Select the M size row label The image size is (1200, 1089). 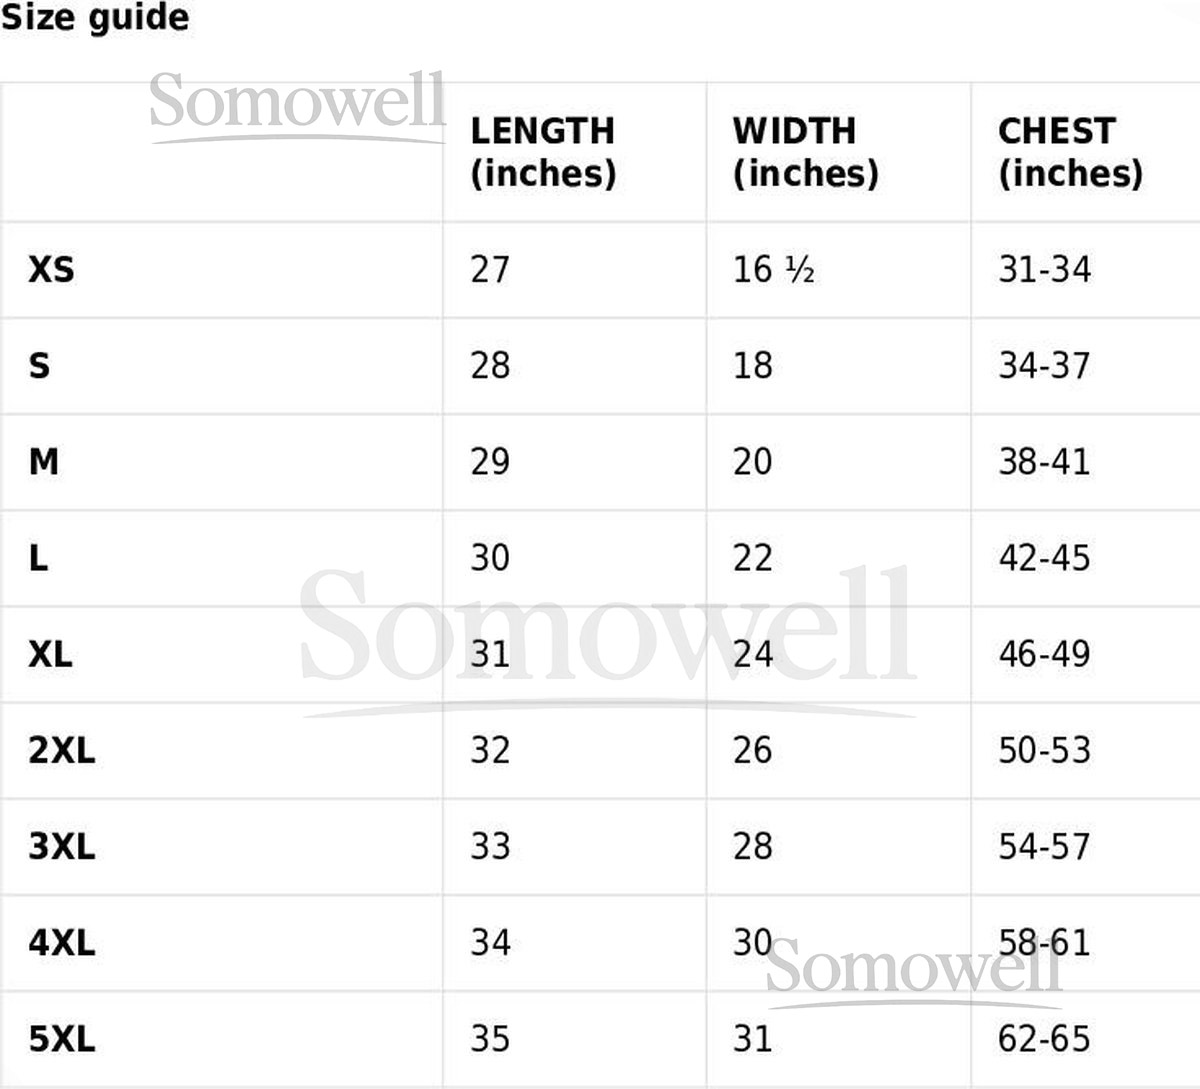[44, 462]
